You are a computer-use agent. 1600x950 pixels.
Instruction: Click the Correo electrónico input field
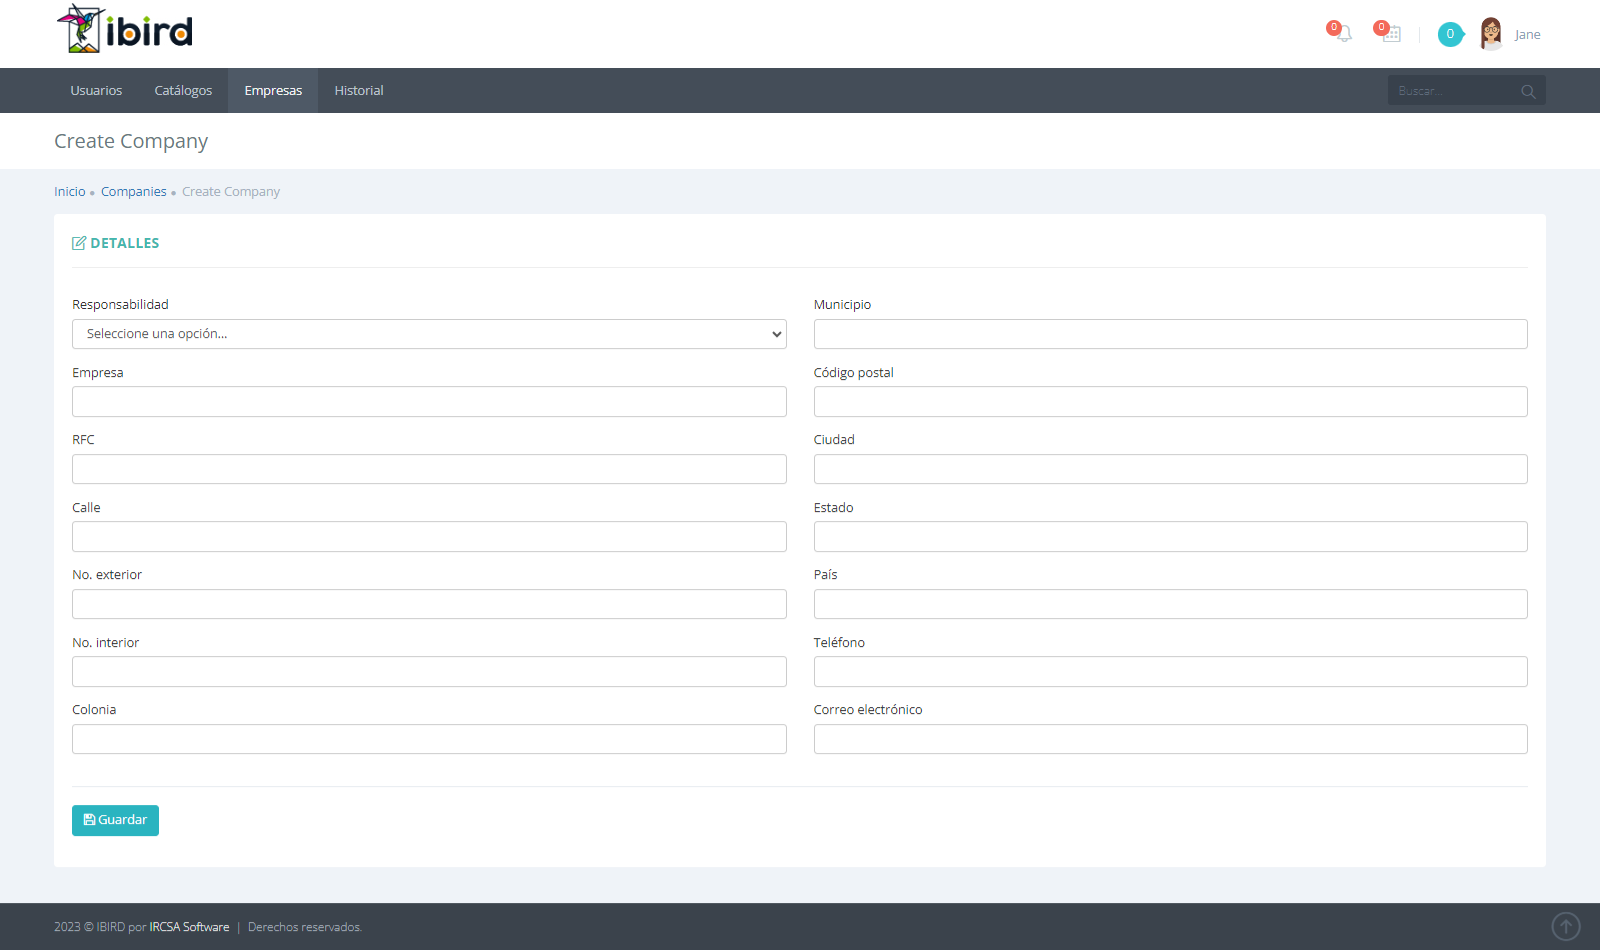pos(1170,739)
